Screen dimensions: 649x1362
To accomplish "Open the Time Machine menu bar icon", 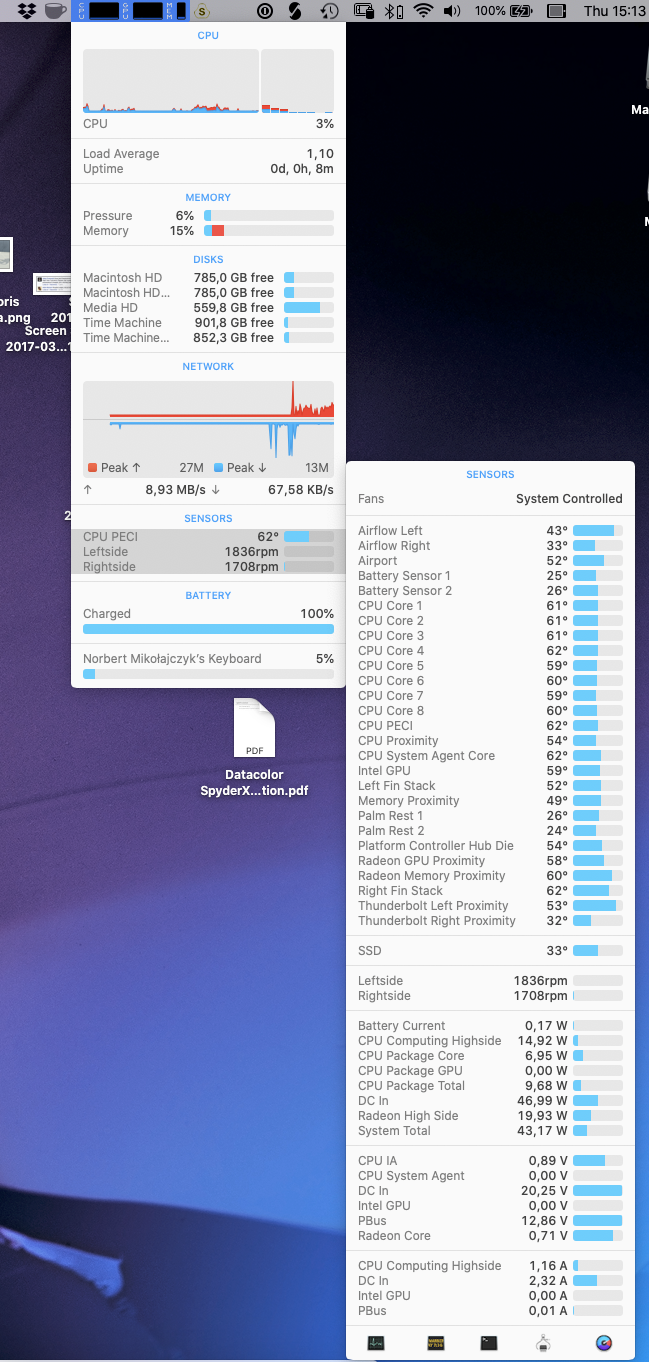I will [x=329, y=11].
